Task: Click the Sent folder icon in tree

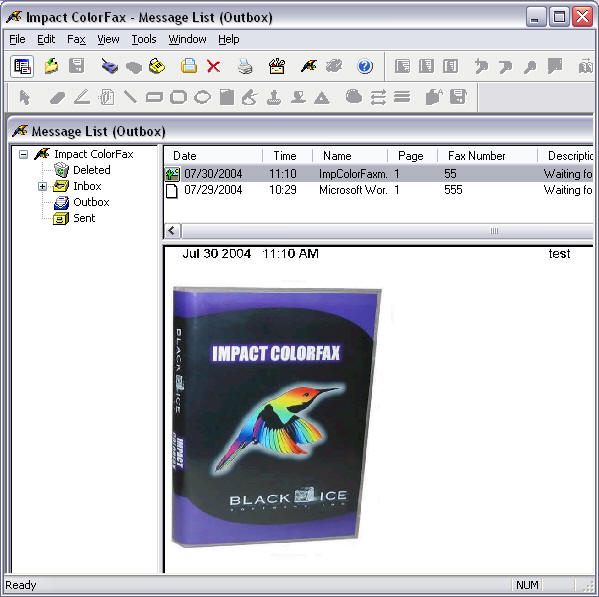Action: [61, 218]
